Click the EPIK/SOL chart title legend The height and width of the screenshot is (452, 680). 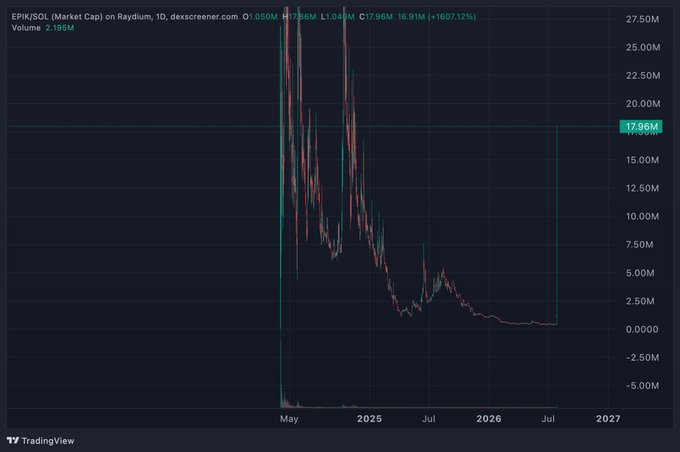coord(125,16)
